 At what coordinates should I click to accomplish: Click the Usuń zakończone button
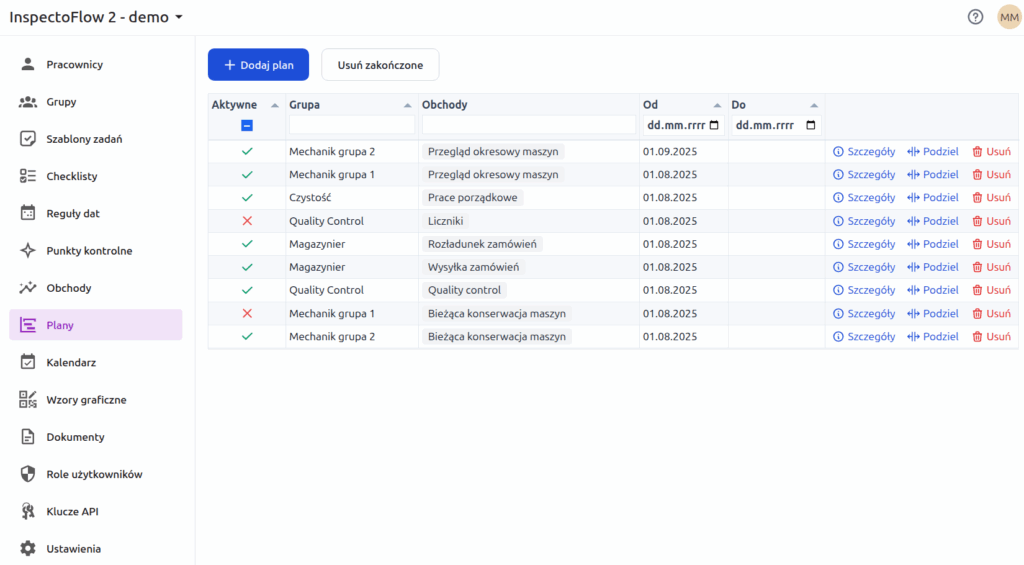coord(380,65)
